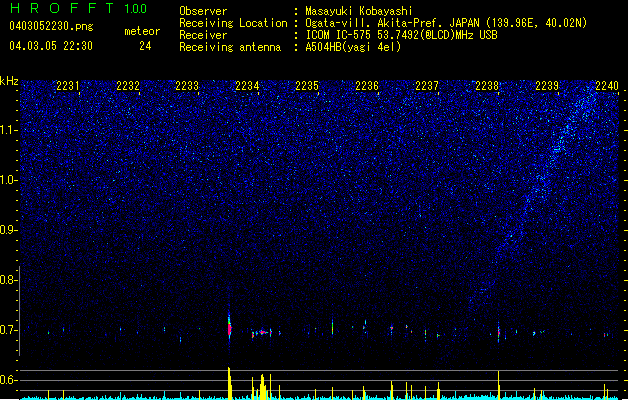This screenshot has height=400, width=629.
Task: Click the 2237 time marker
Action: 427,85
